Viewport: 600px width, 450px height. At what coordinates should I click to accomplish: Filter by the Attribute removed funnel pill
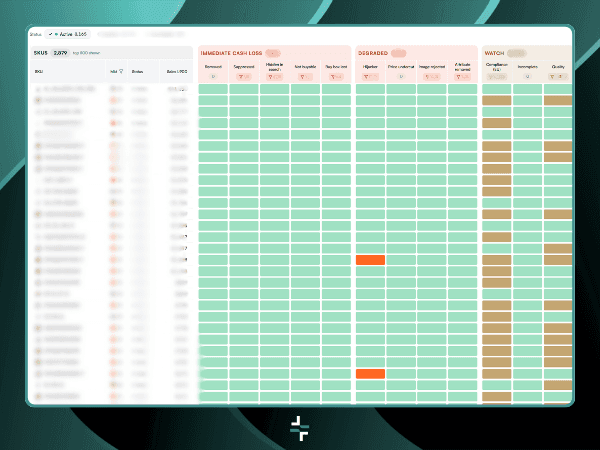[x=462, y=77]
